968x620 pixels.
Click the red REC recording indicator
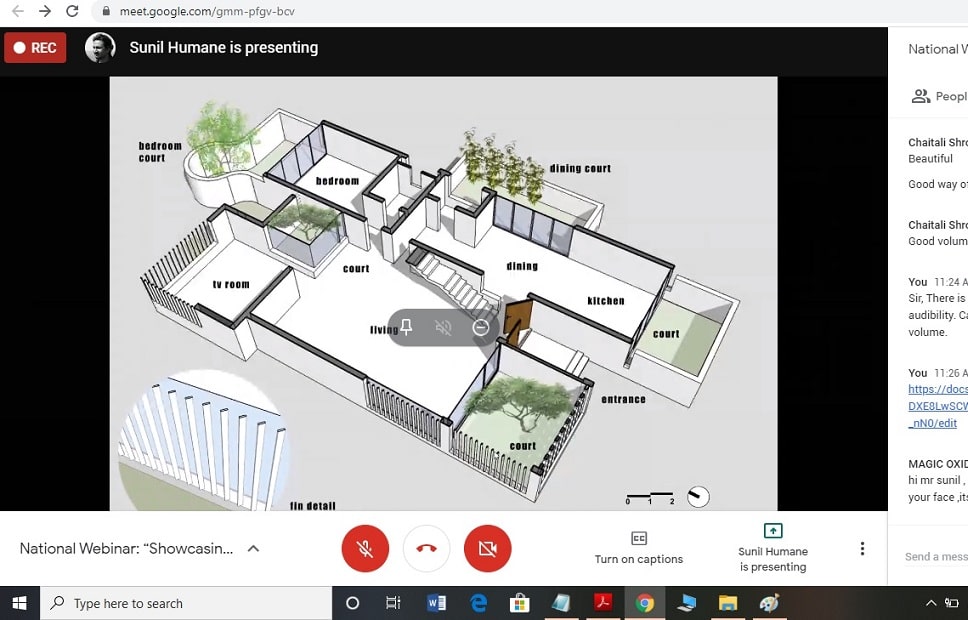click(x=35, y=48)
